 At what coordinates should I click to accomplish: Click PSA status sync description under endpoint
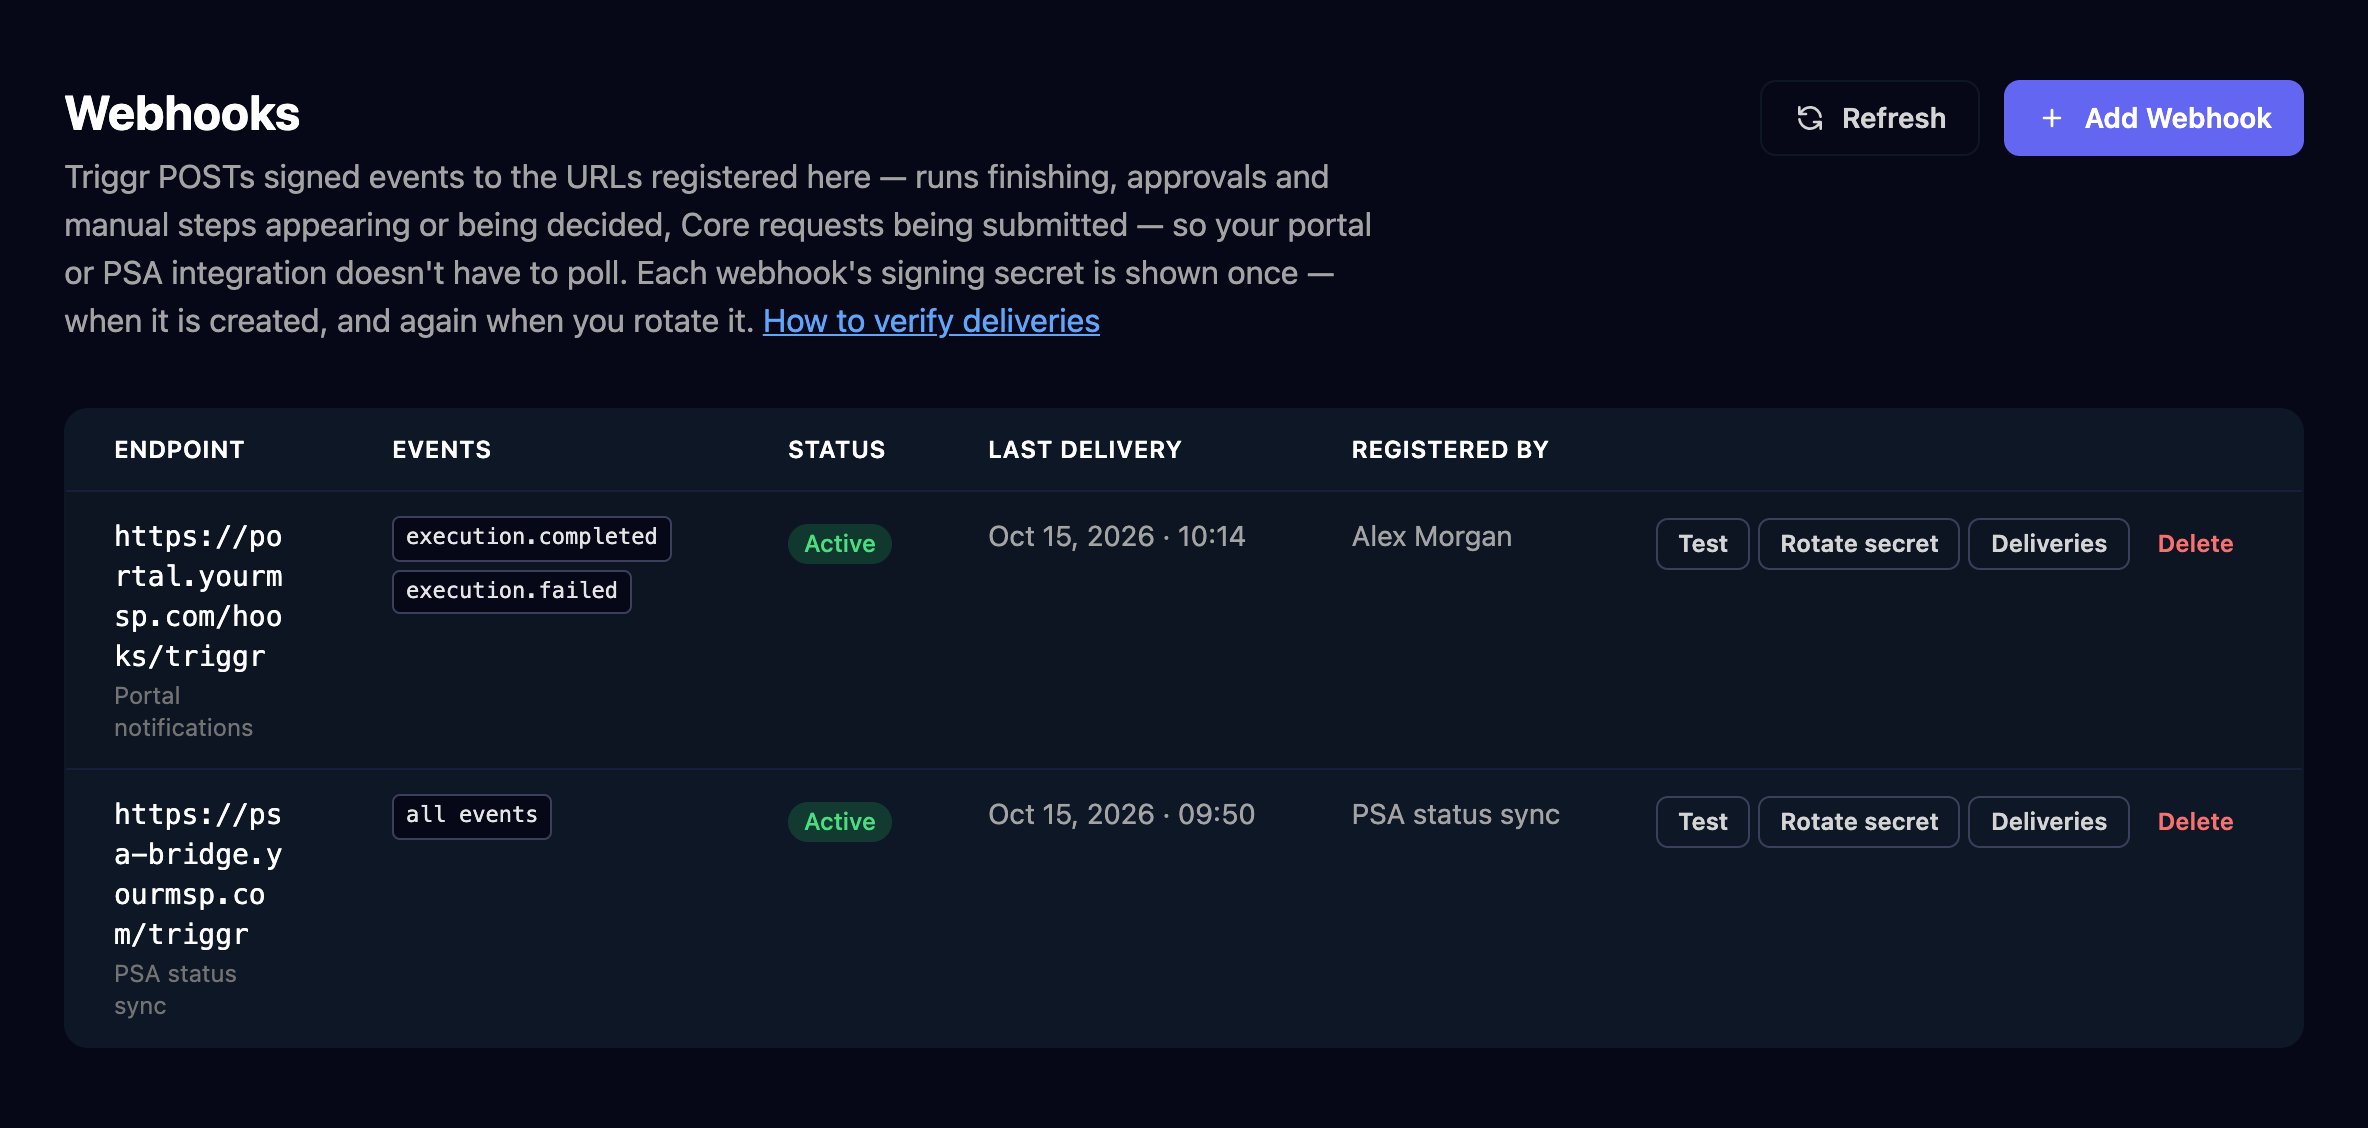click(175, 990)
